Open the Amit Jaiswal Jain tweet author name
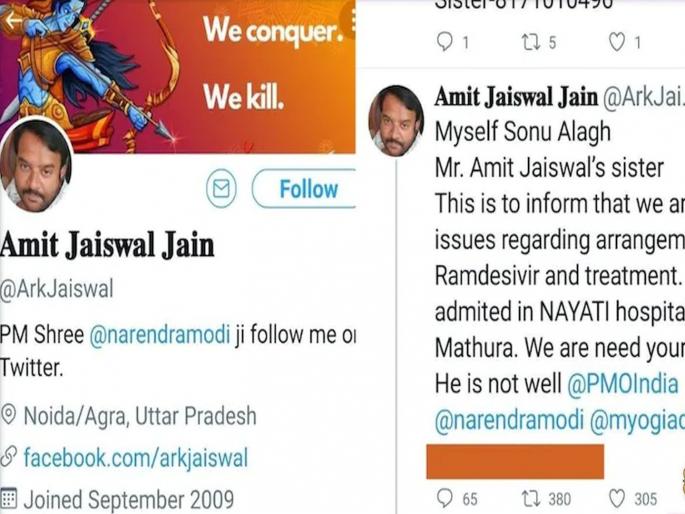Viewport: 685px width, 514px height. click(516, 97)
